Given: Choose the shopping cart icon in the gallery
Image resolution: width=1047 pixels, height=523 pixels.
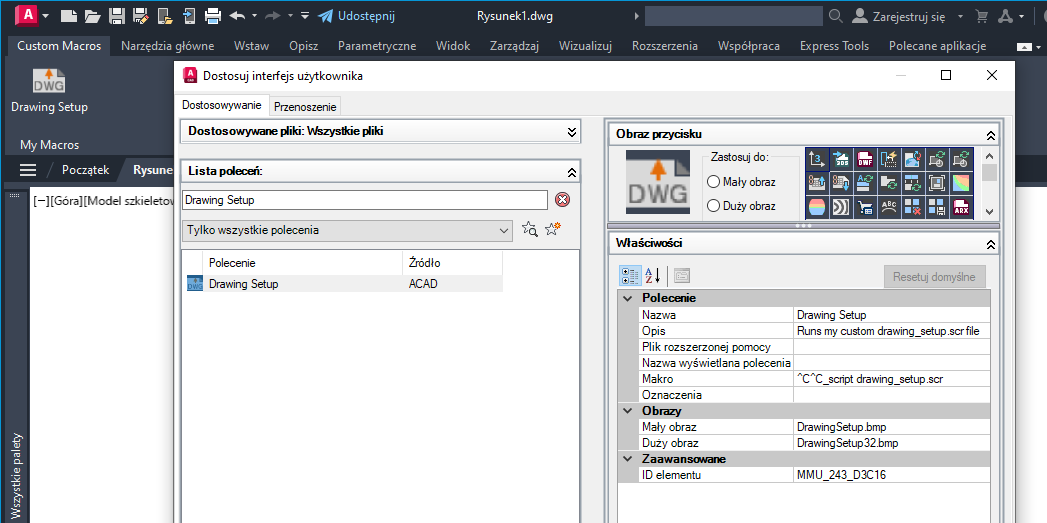Looking at the screenshot, I should click(866, 206).
